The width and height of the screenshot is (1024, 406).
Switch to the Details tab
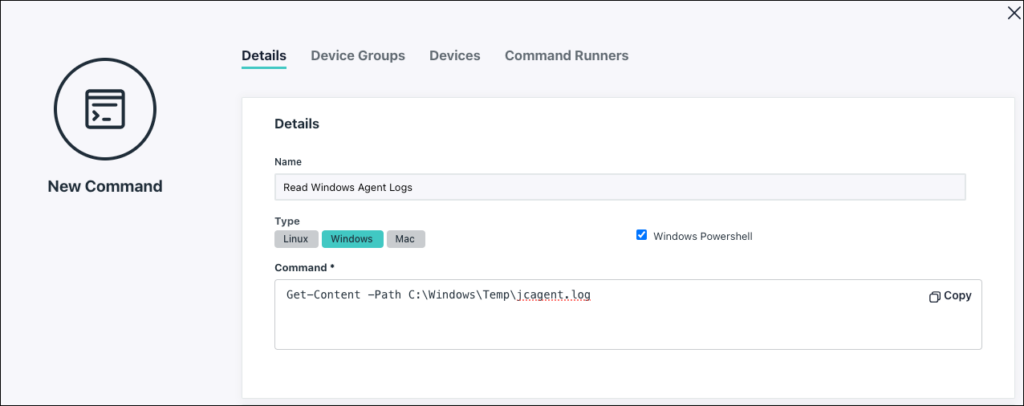click(x=264, y=56)
